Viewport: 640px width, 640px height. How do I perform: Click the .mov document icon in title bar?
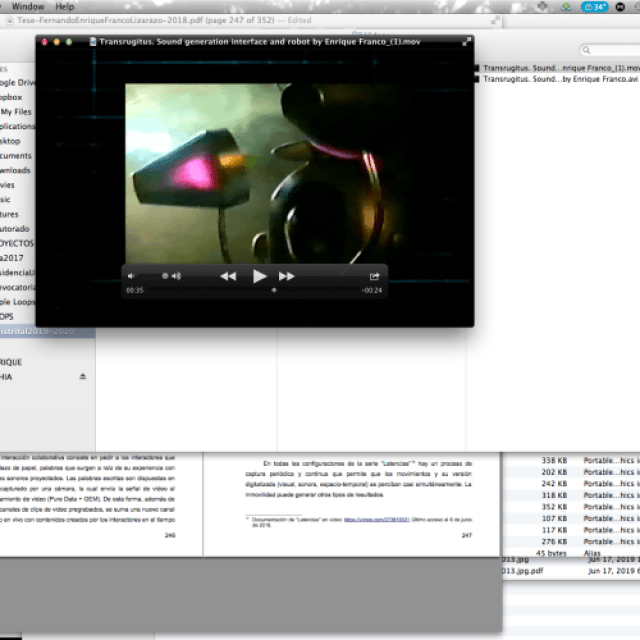coord(93,42)
